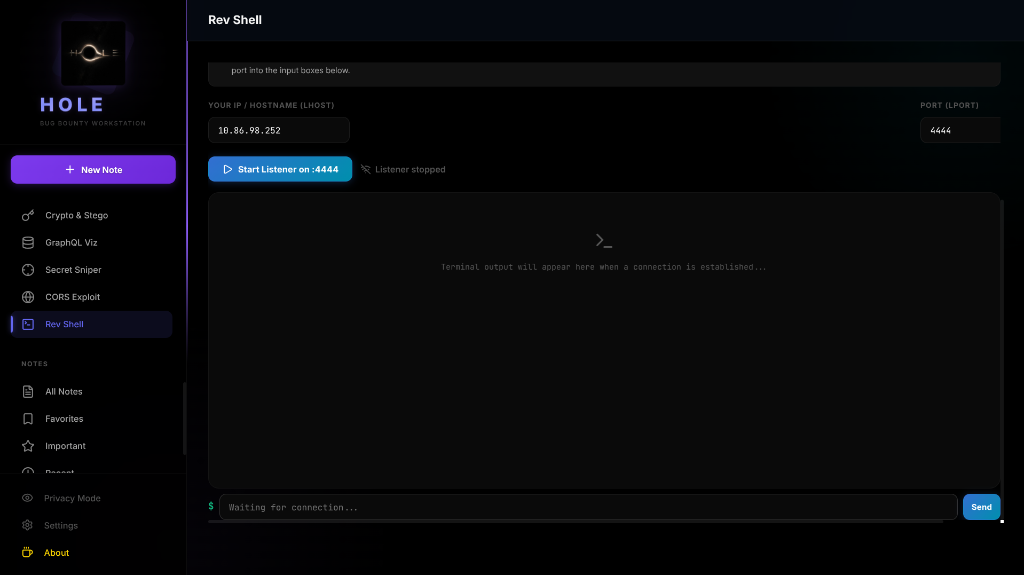Enable Privacy Mode label
Viewport: 1024px width, 575px height.
(x=72, y=498)
